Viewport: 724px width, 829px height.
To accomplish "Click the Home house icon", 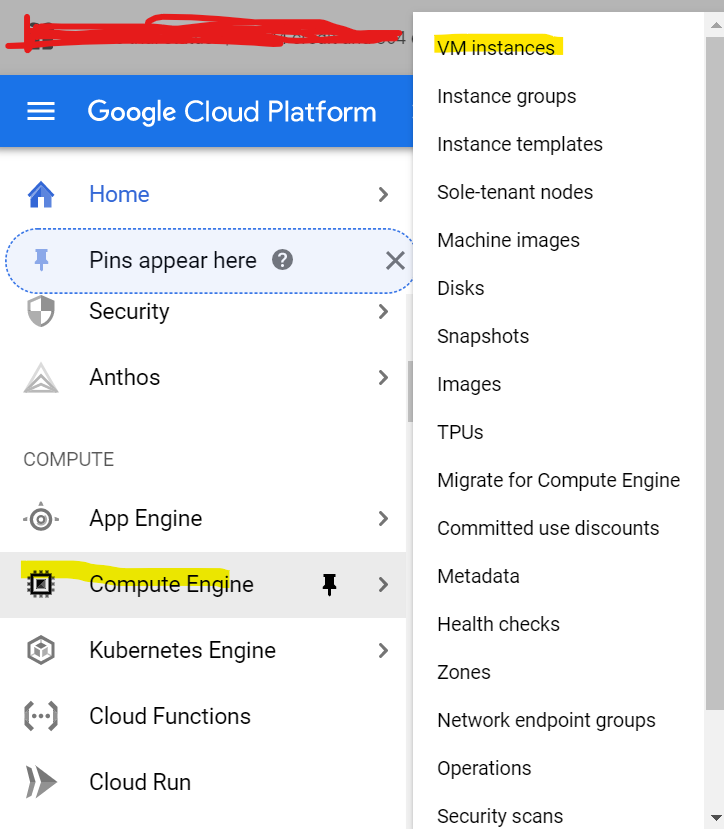I will tap(41, 195).
